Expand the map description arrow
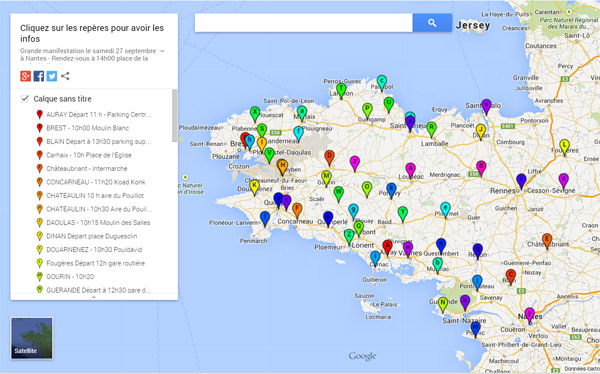600x374 pixels. (162, 51)
